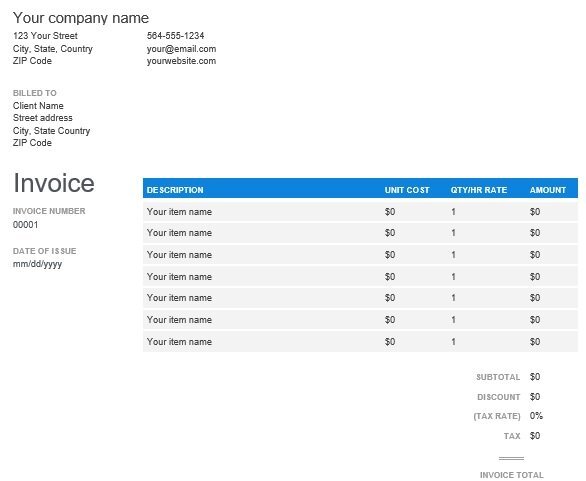Click the quantity 1 in the first row
Image resolution: width=586 pixels, height=481 pixels.
coord(453,212)
